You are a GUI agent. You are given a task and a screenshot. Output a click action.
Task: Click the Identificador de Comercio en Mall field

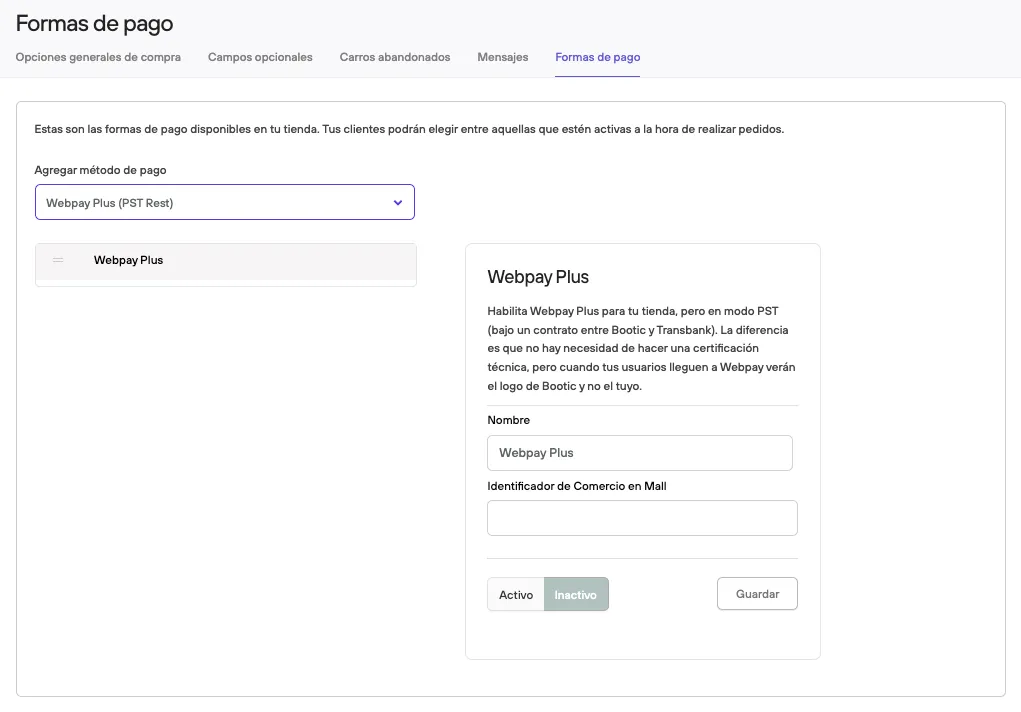point(642,518)
